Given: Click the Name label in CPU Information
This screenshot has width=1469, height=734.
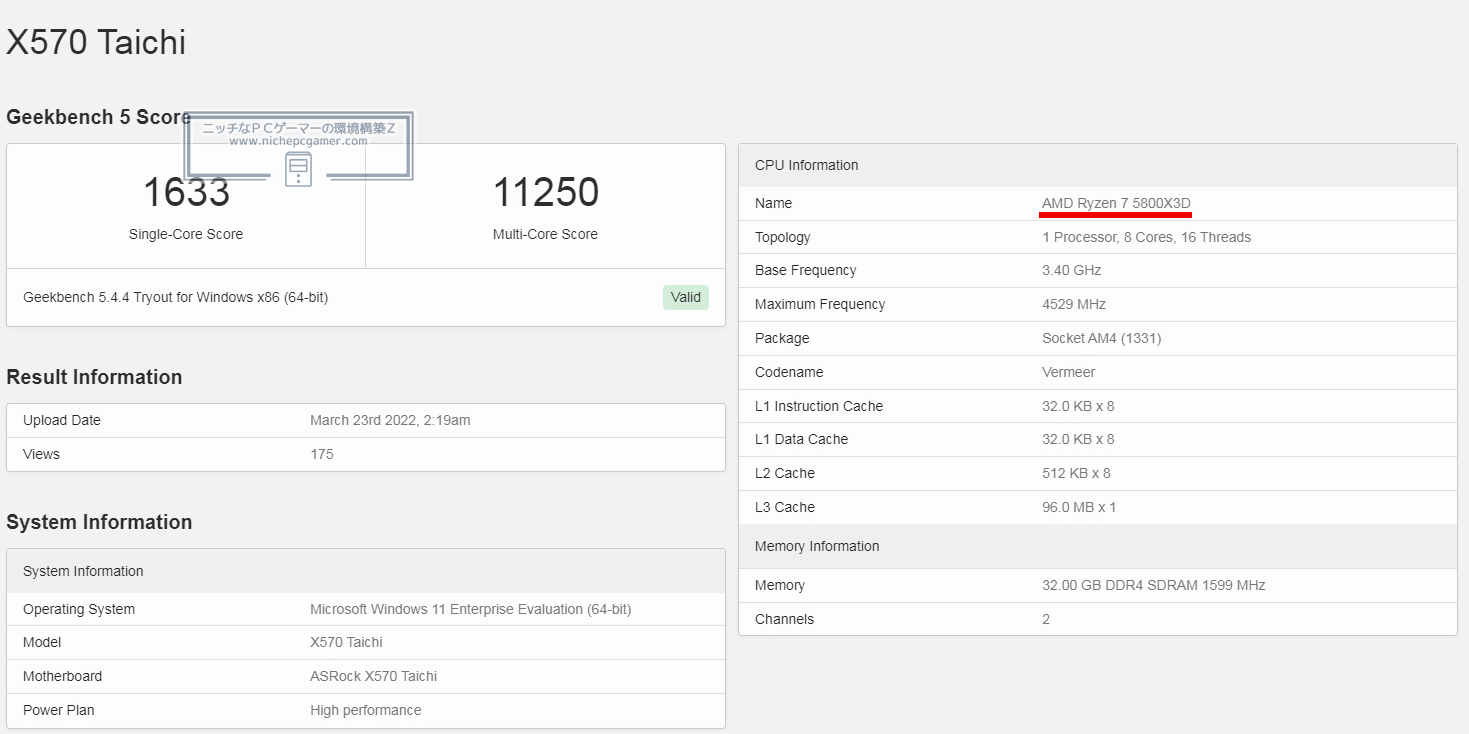Looking at the screenshot, I should pyautogui.click(x=773, y=203).
